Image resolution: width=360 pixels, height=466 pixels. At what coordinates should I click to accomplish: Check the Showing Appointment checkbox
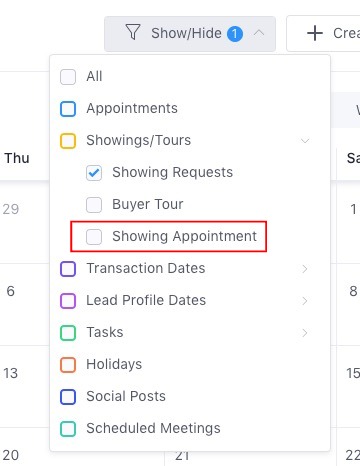[x=94, y=237]
